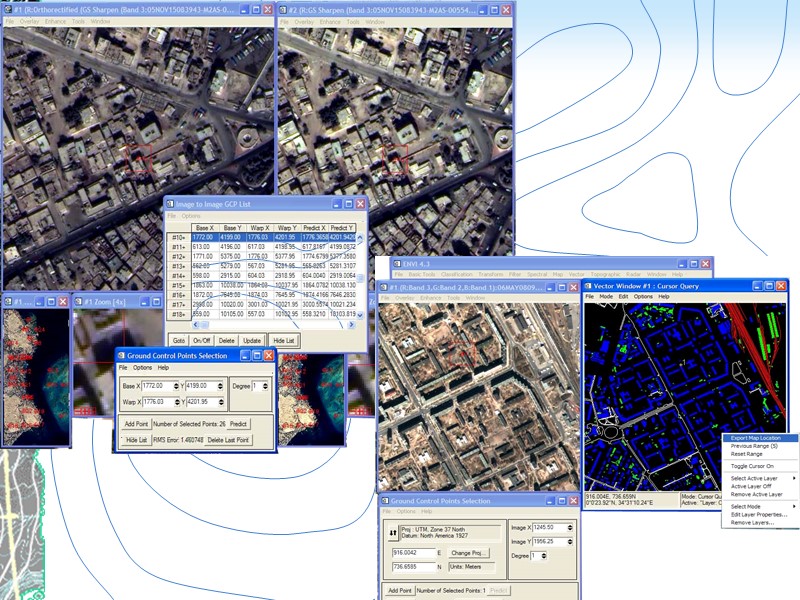This screenshot has height=600, width=800.
Task: Click the Predict X column header
Action: [314, 228]
